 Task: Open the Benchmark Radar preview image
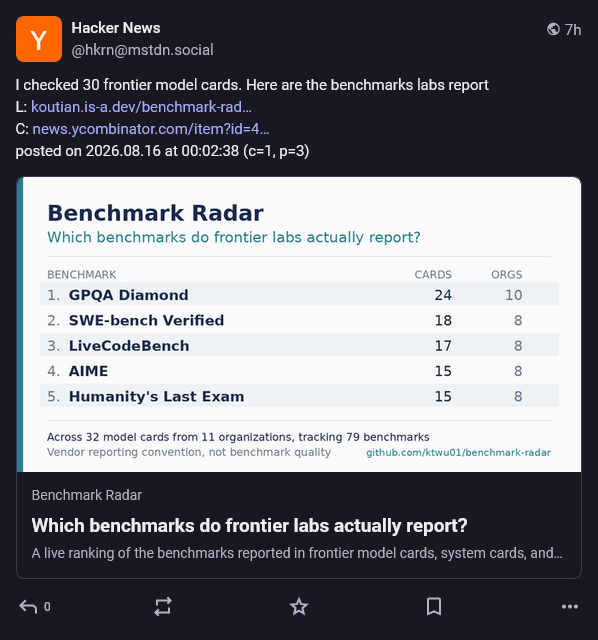299,324
